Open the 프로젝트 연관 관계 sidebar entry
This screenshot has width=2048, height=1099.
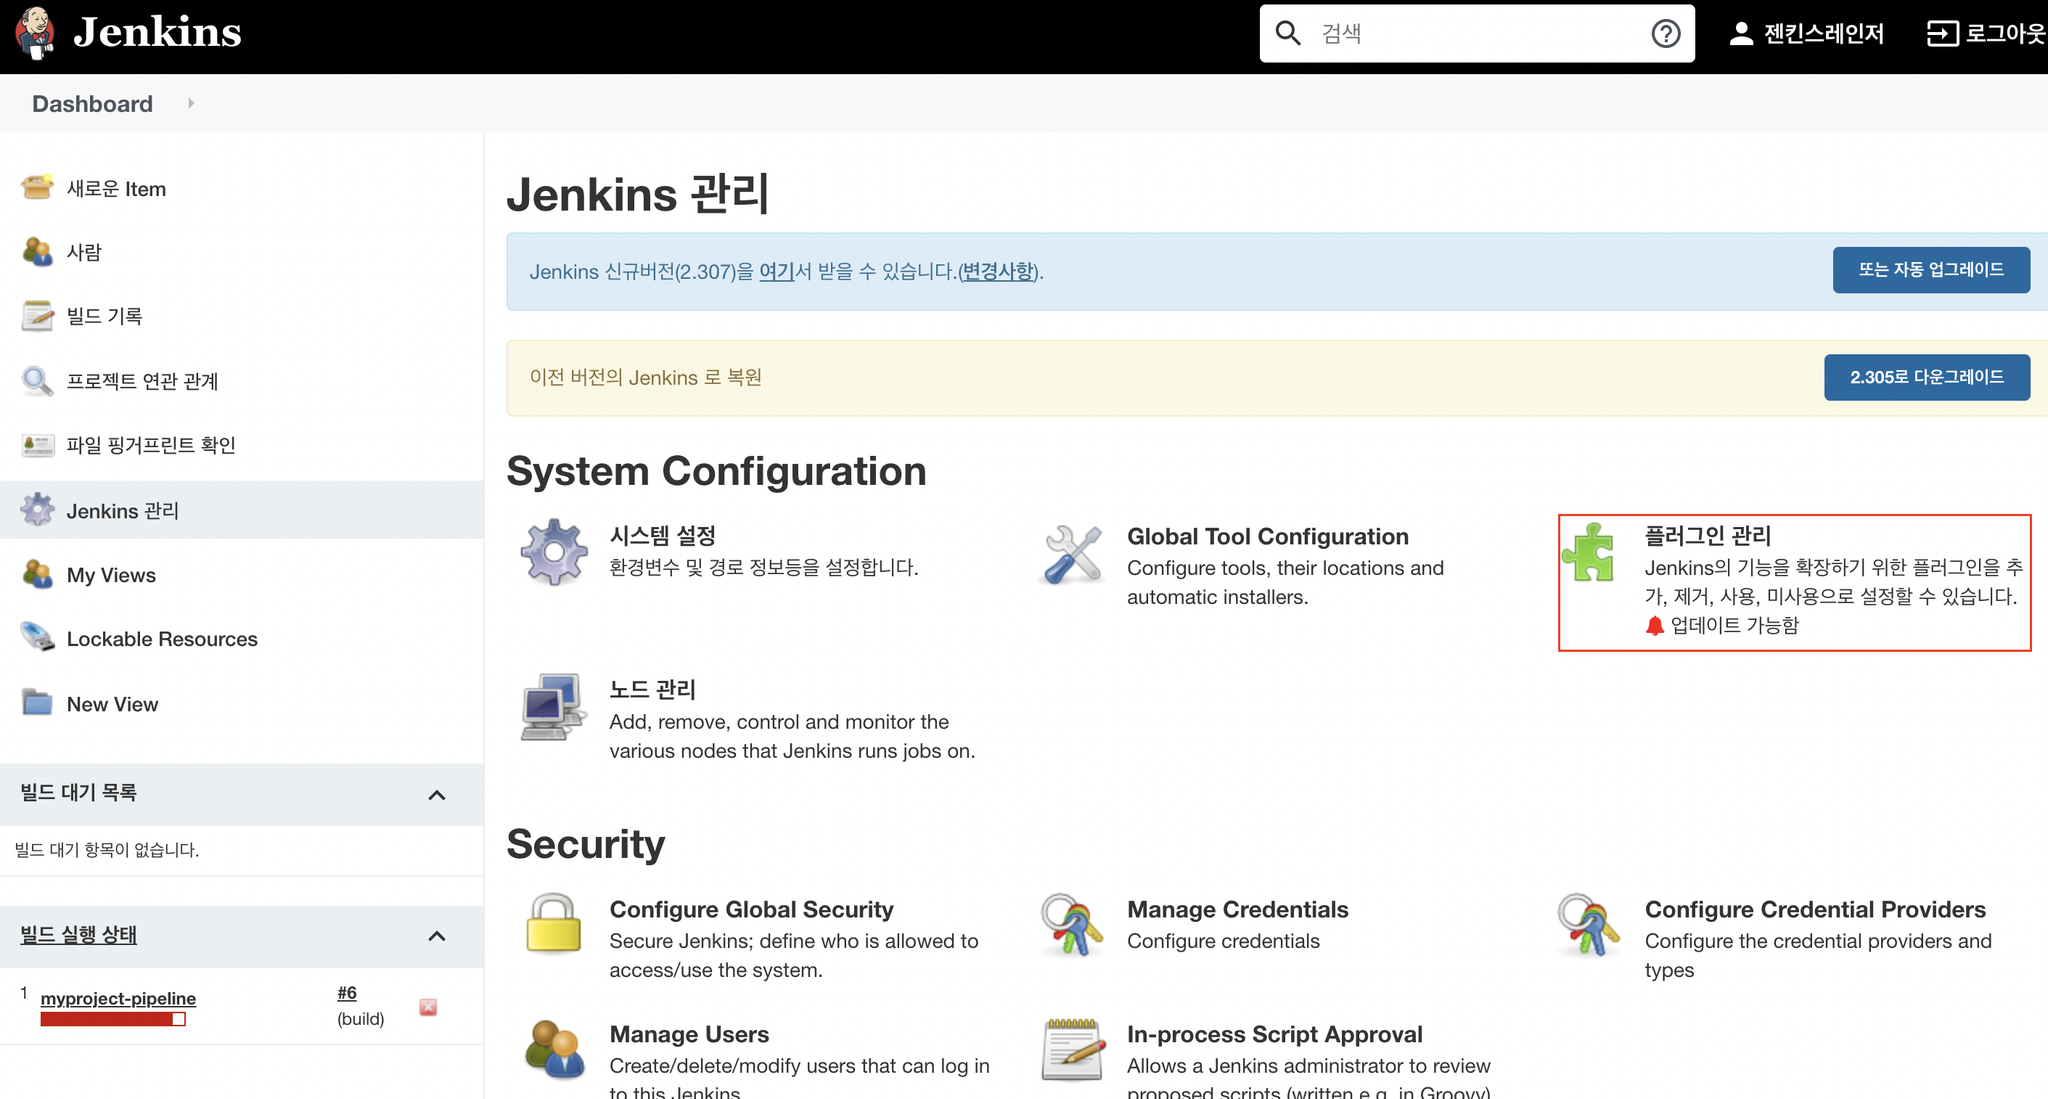(x=142, y=381)
